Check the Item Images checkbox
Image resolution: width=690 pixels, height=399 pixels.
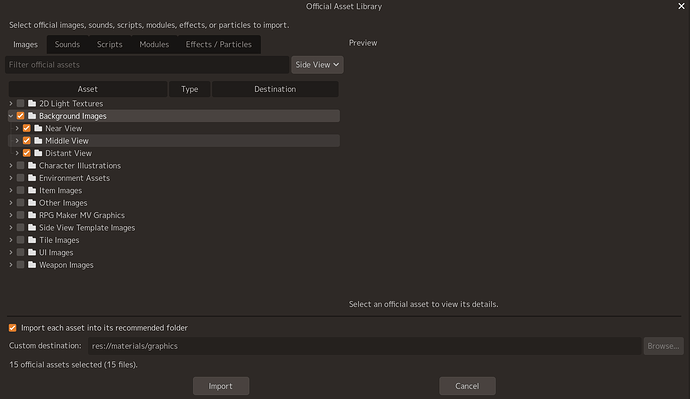(20, 190)
